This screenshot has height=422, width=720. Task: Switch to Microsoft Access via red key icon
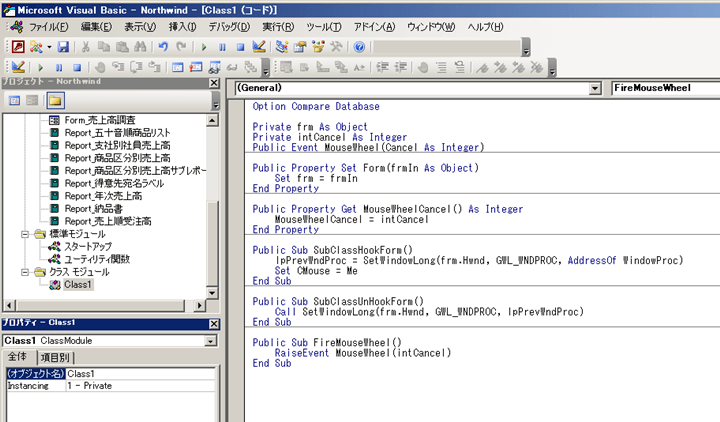pyautogui.click(x=19, y=47)
